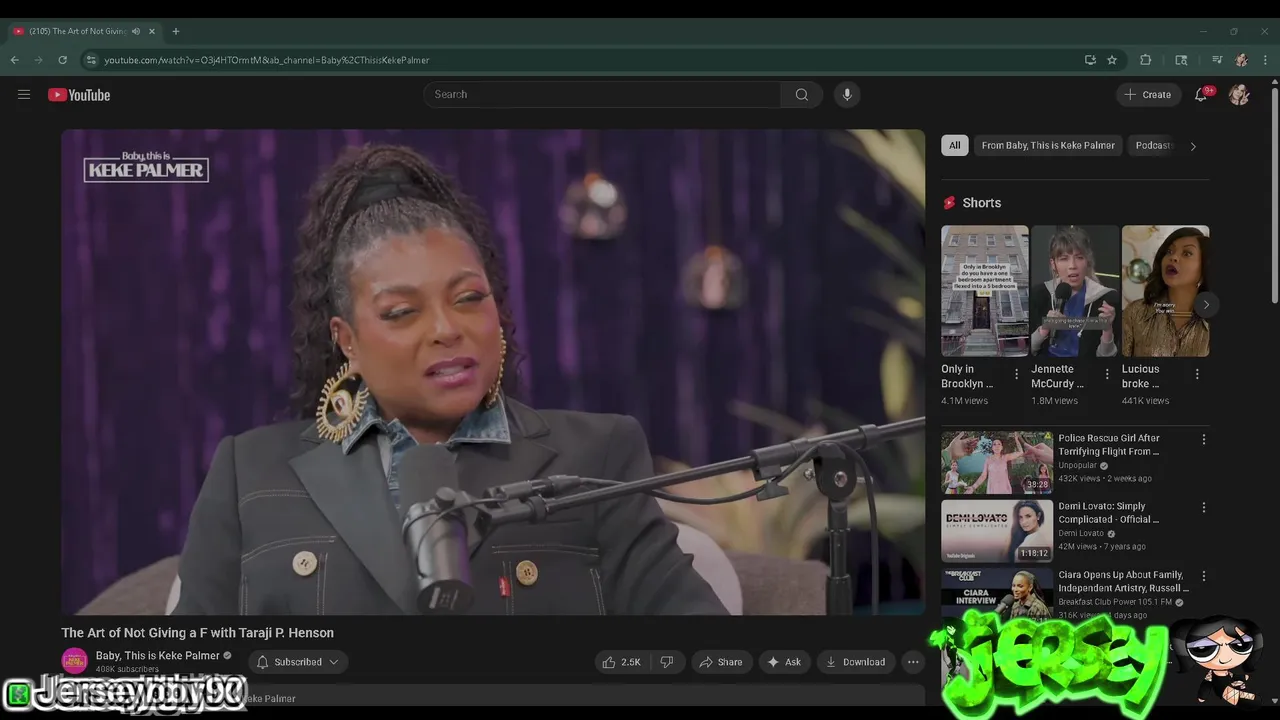Open the Jennette McCurdy short

(1075, 291)
